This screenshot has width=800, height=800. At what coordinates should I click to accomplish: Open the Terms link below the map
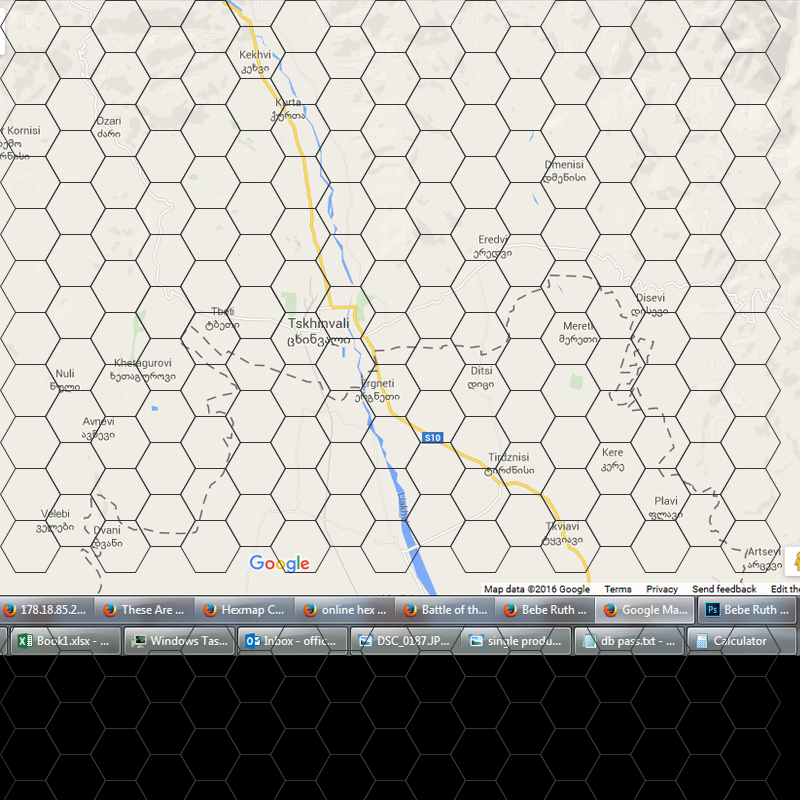[x=618, y=589]
